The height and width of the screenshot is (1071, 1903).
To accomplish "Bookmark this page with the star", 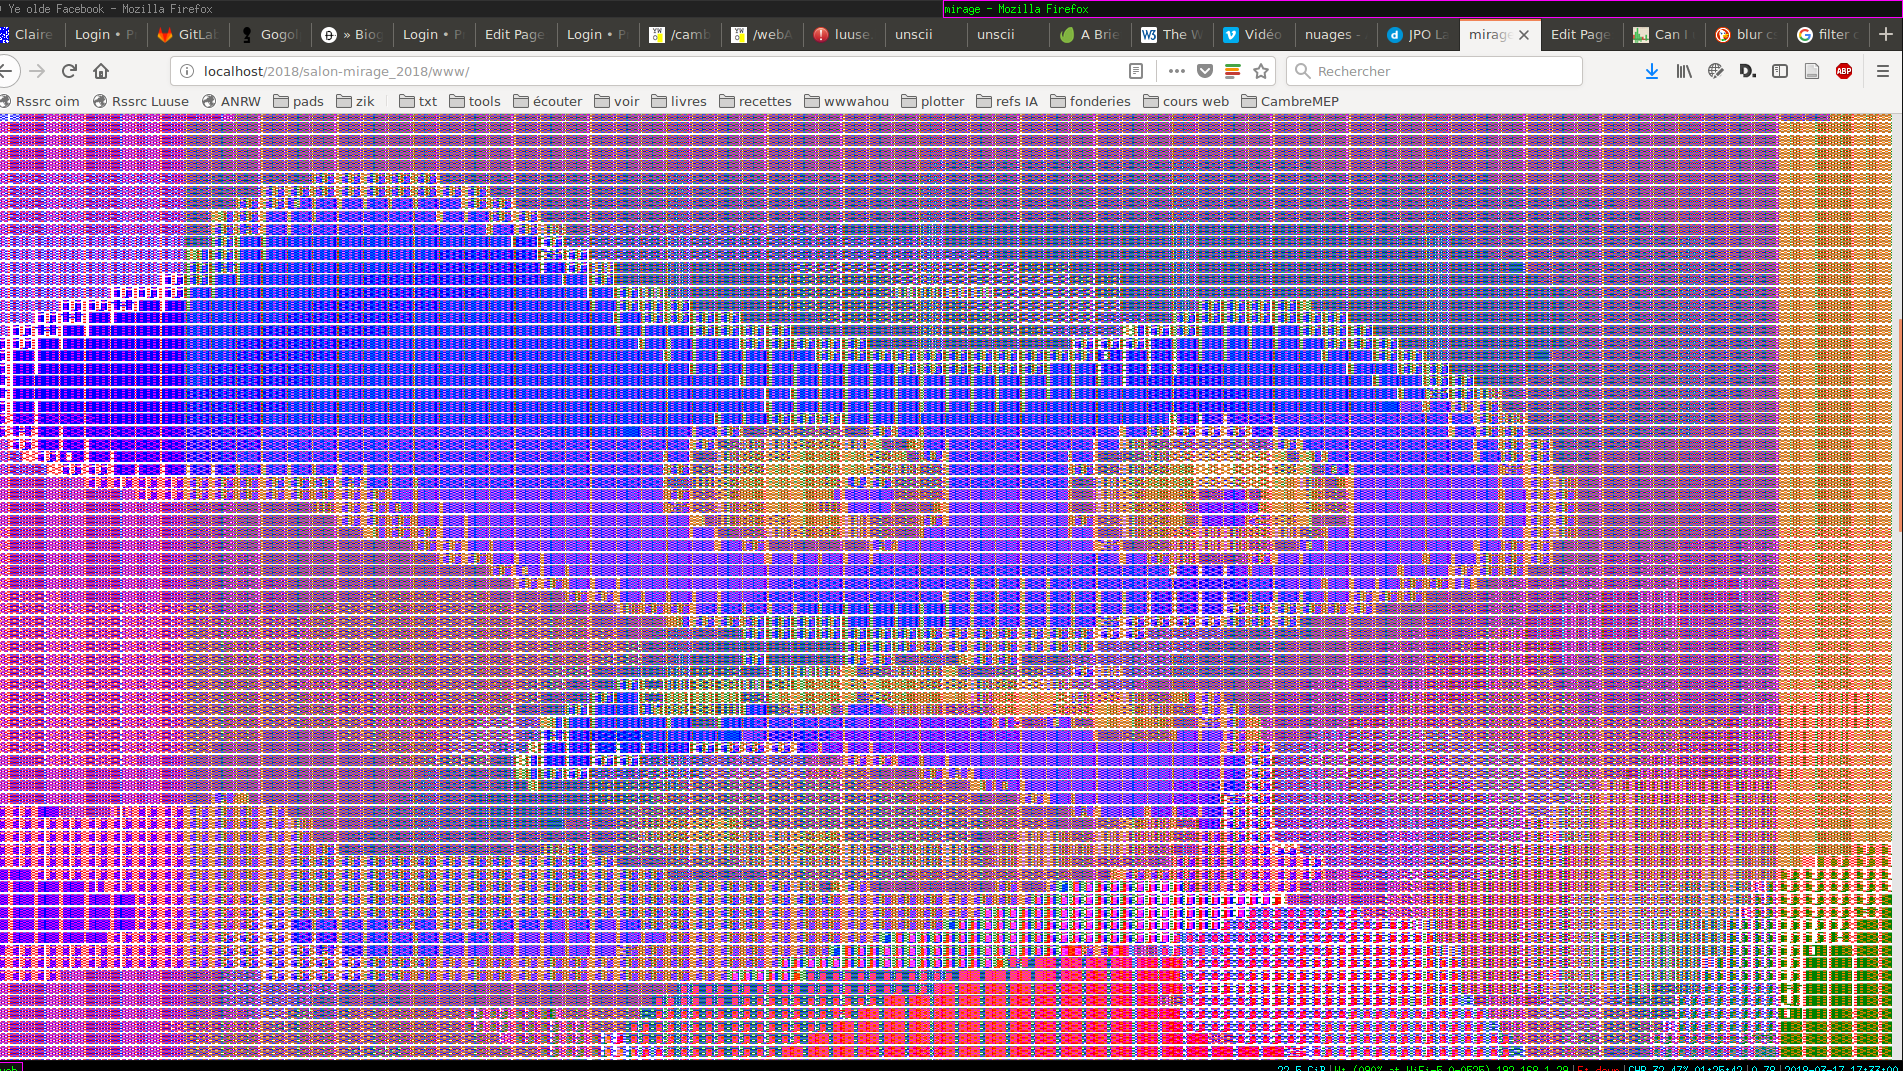I will 1261,71.
